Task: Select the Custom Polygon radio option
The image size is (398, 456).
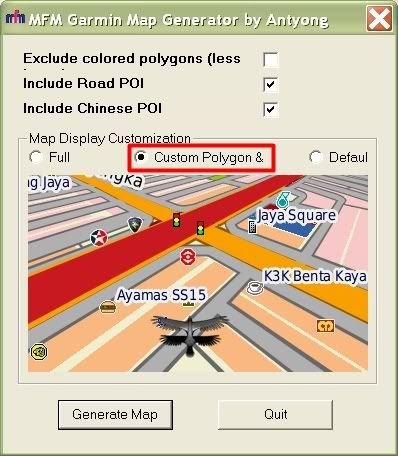Action: tap(141, 157)
